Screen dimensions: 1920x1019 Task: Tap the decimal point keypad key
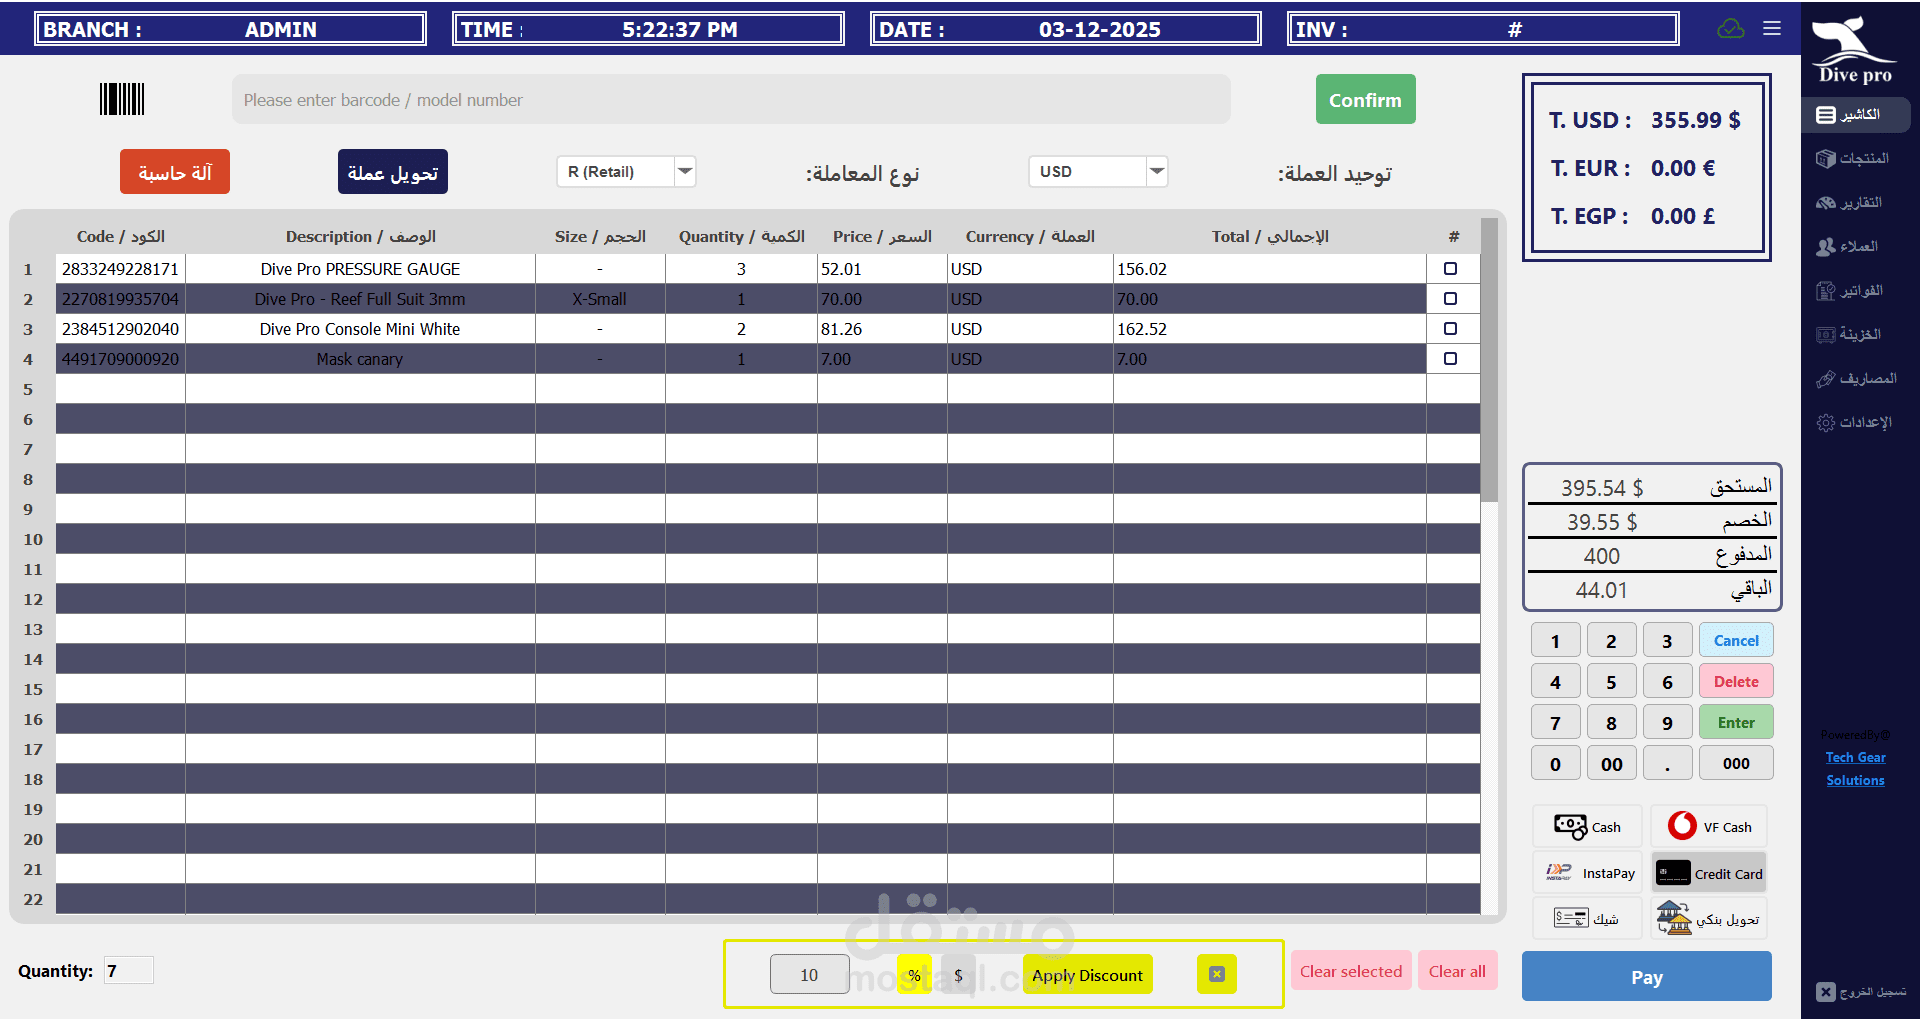(1667, 764)
